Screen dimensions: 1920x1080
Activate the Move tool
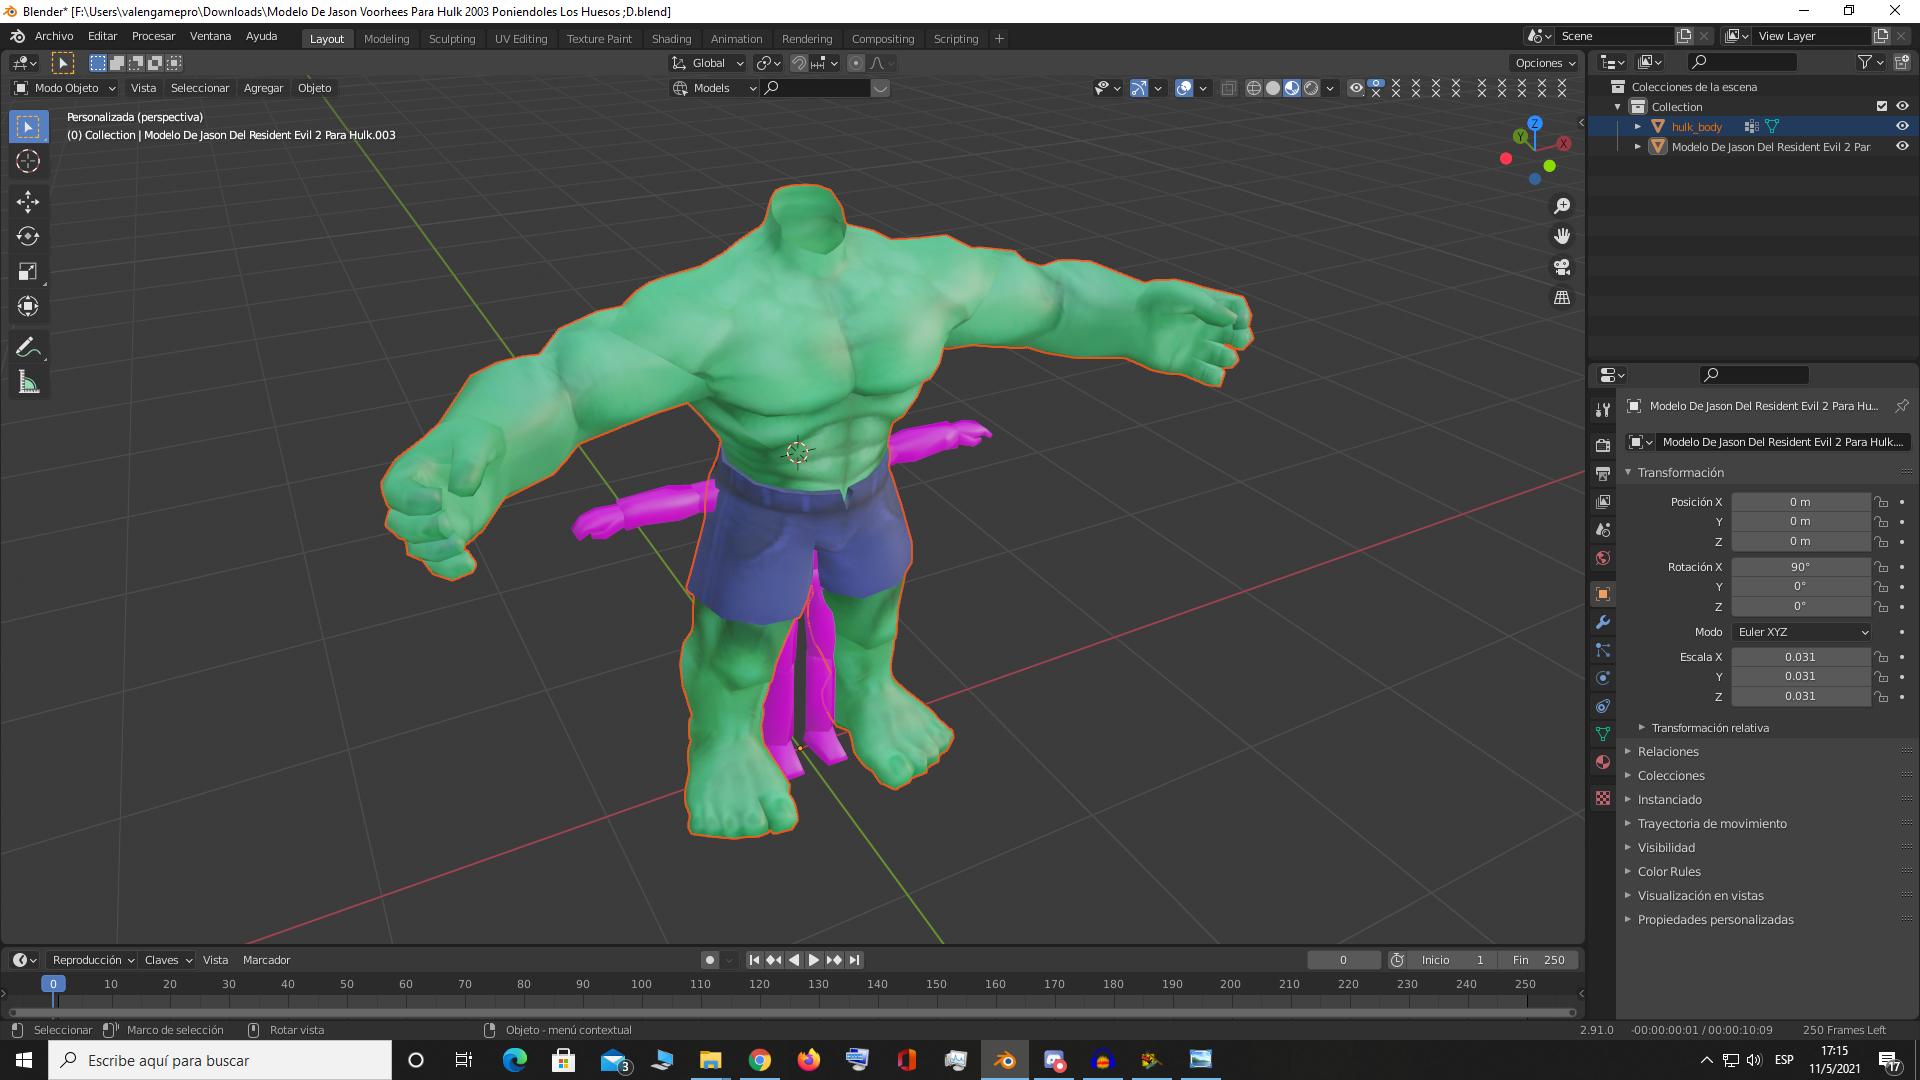coord(28,202)
